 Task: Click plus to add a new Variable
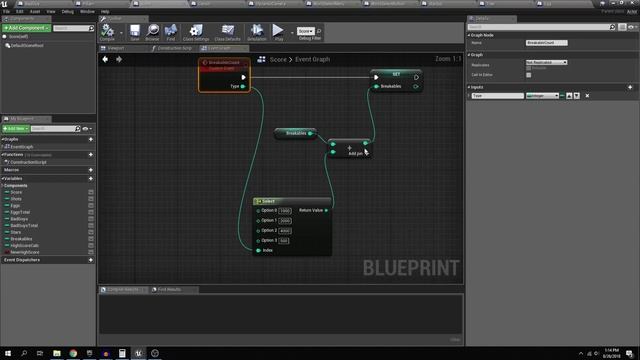click(x=91, y=179)
